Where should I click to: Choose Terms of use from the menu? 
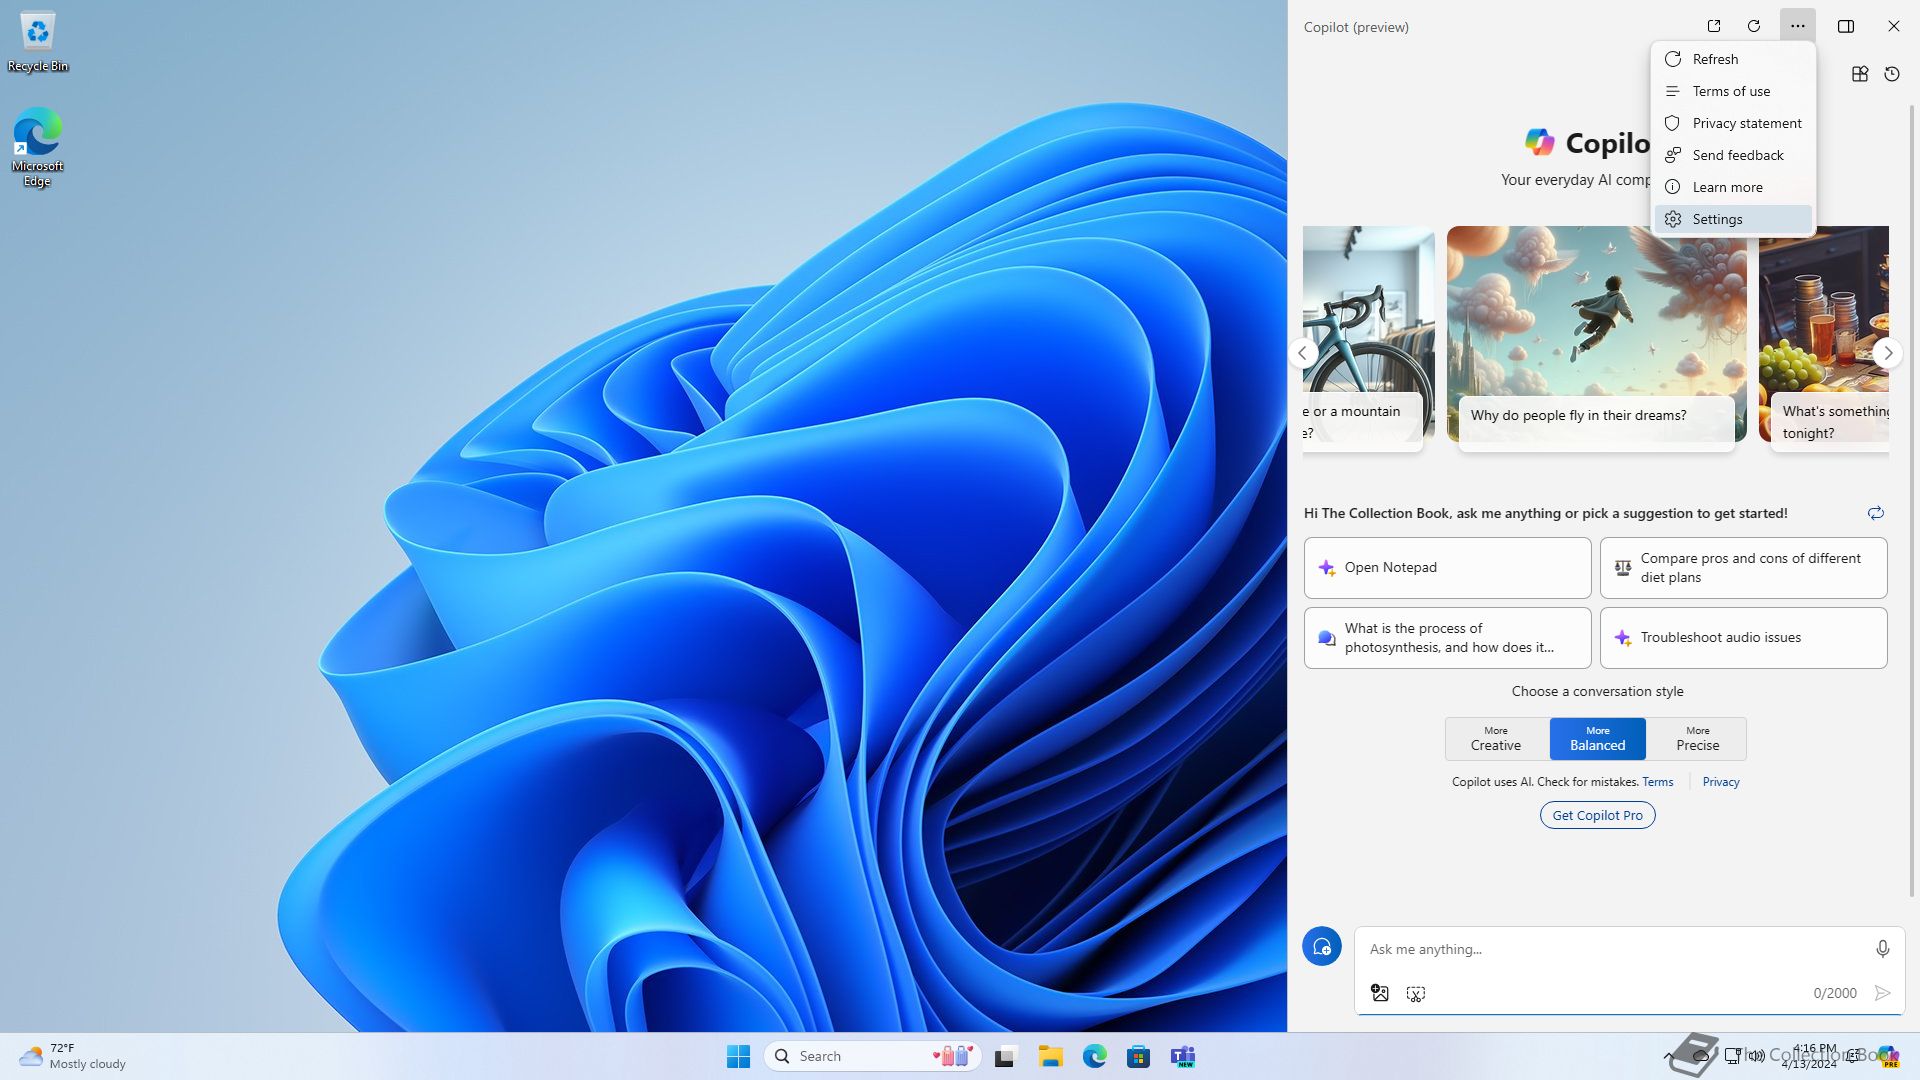[1733, 91]
